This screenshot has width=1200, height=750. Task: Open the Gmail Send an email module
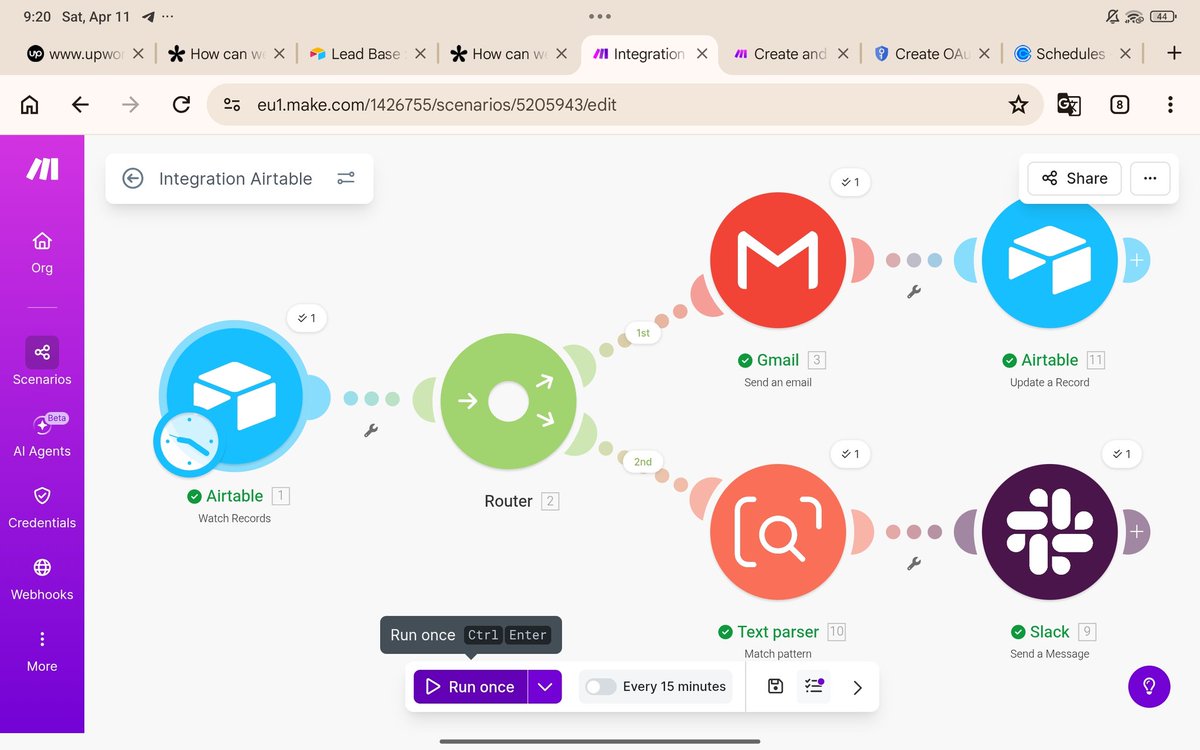[x=778, y=259]
